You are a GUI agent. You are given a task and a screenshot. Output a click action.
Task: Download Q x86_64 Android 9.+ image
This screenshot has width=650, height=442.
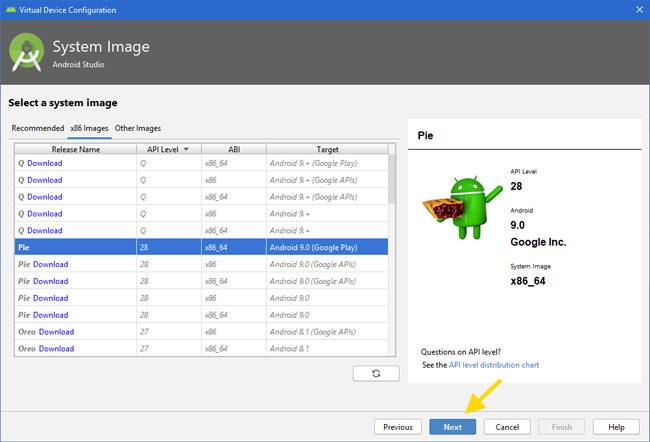point(45,231)
